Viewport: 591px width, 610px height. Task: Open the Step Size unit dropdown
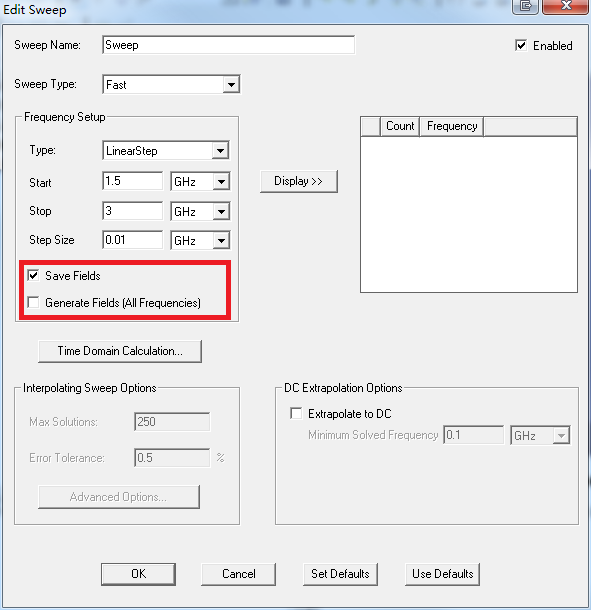221,241
